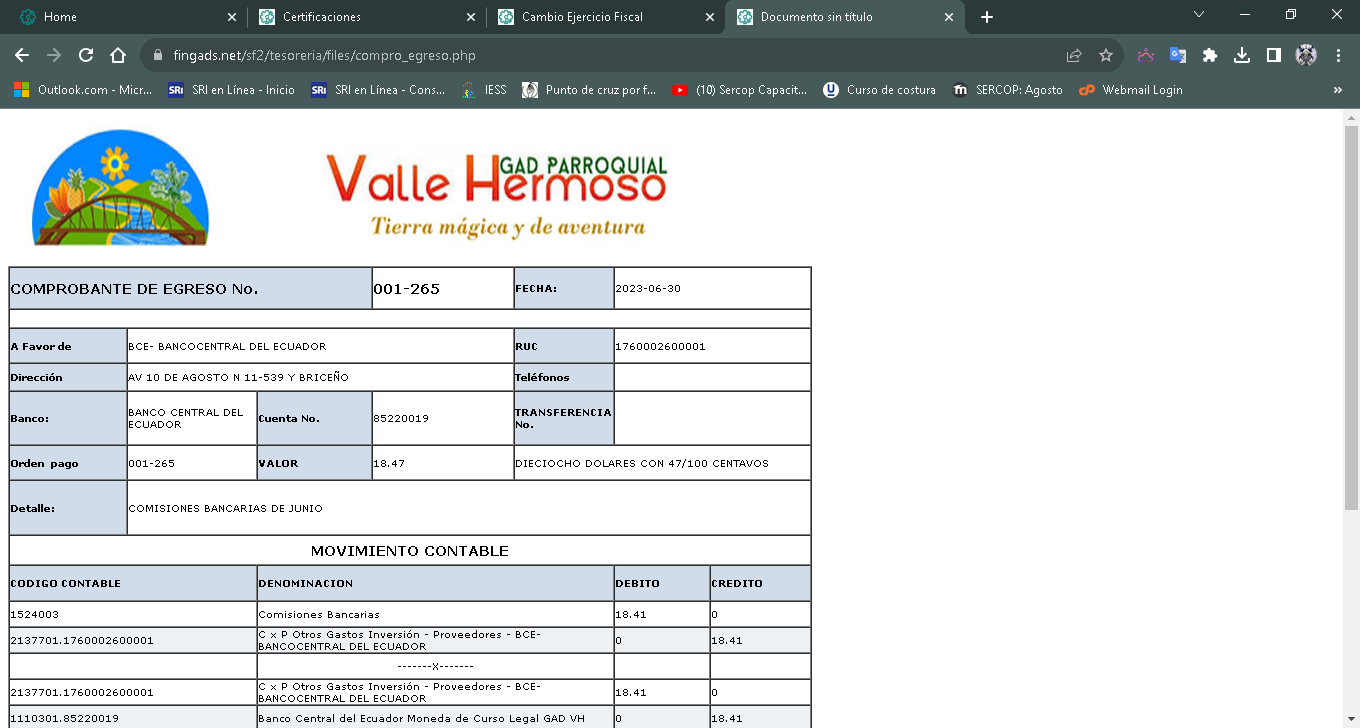Viewport: 1360px width, 728px height.
Task: Click the vertical page scrollbar
Action: [x=1351, y=320]
